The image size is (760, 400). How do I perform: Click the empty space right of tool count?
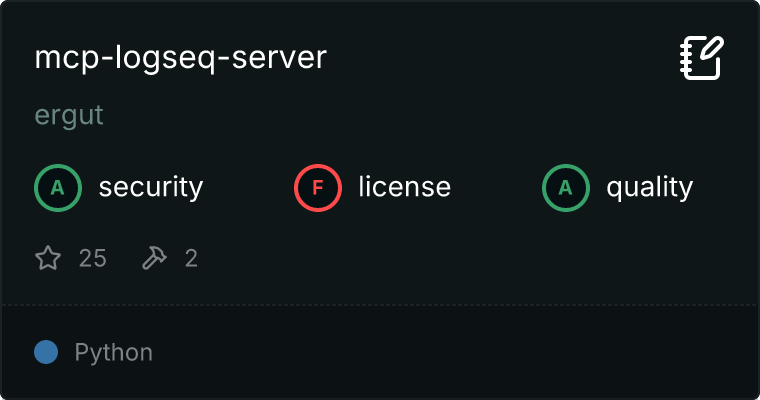coord(450,259)
